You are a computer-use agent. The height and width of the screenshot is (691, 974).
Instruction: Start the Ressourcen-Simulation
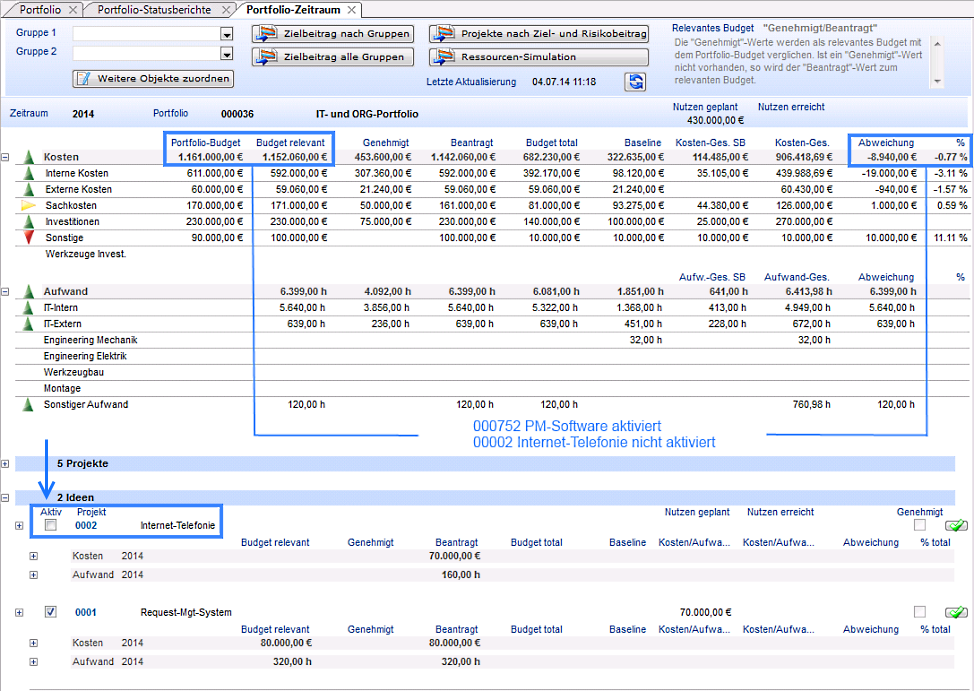(539, 57)
